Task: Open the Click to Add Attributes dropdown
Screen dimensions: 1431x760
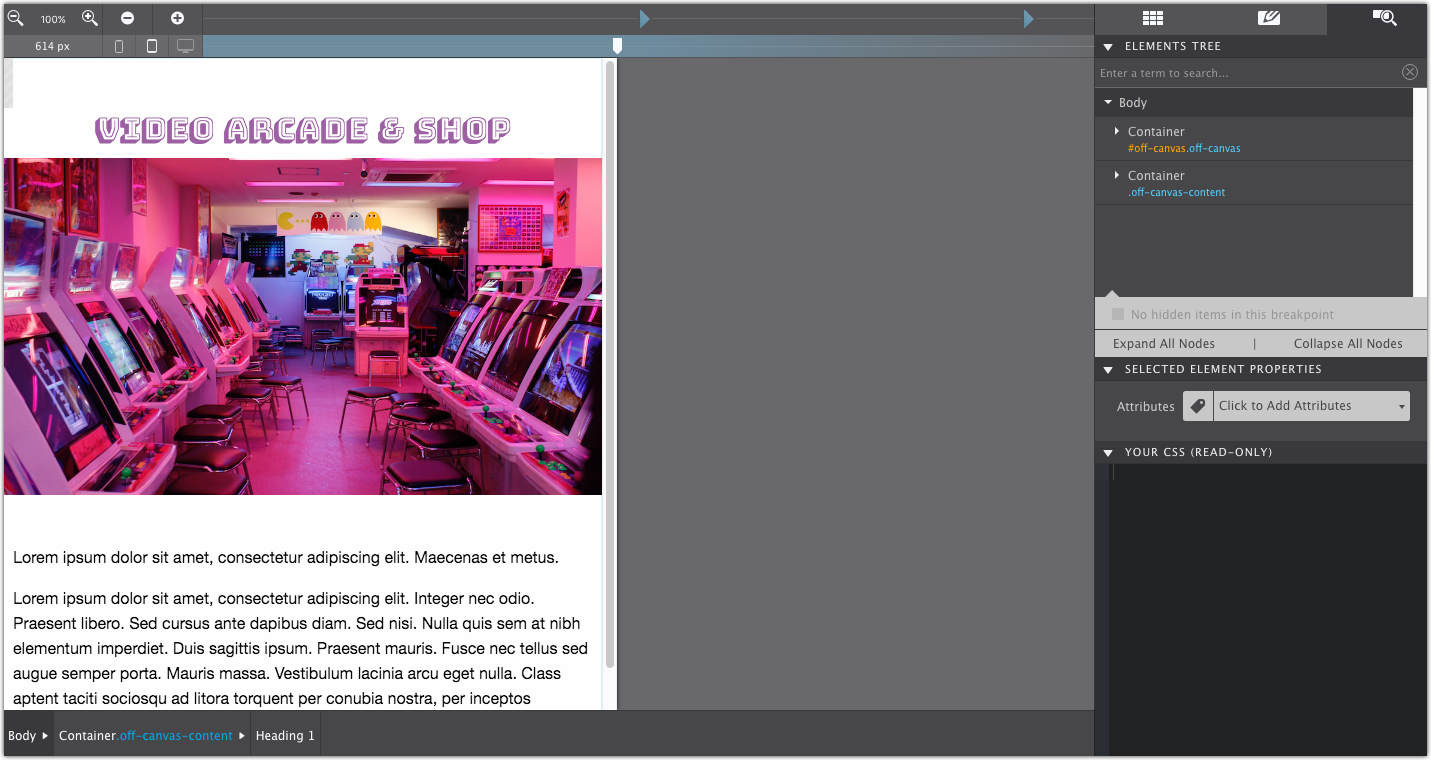Action: (x=1311, y=406)
